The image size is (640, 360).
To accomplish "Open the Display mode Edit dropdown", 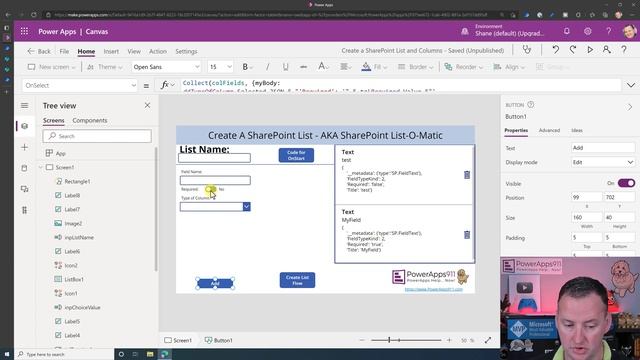I will click(603, 162).
